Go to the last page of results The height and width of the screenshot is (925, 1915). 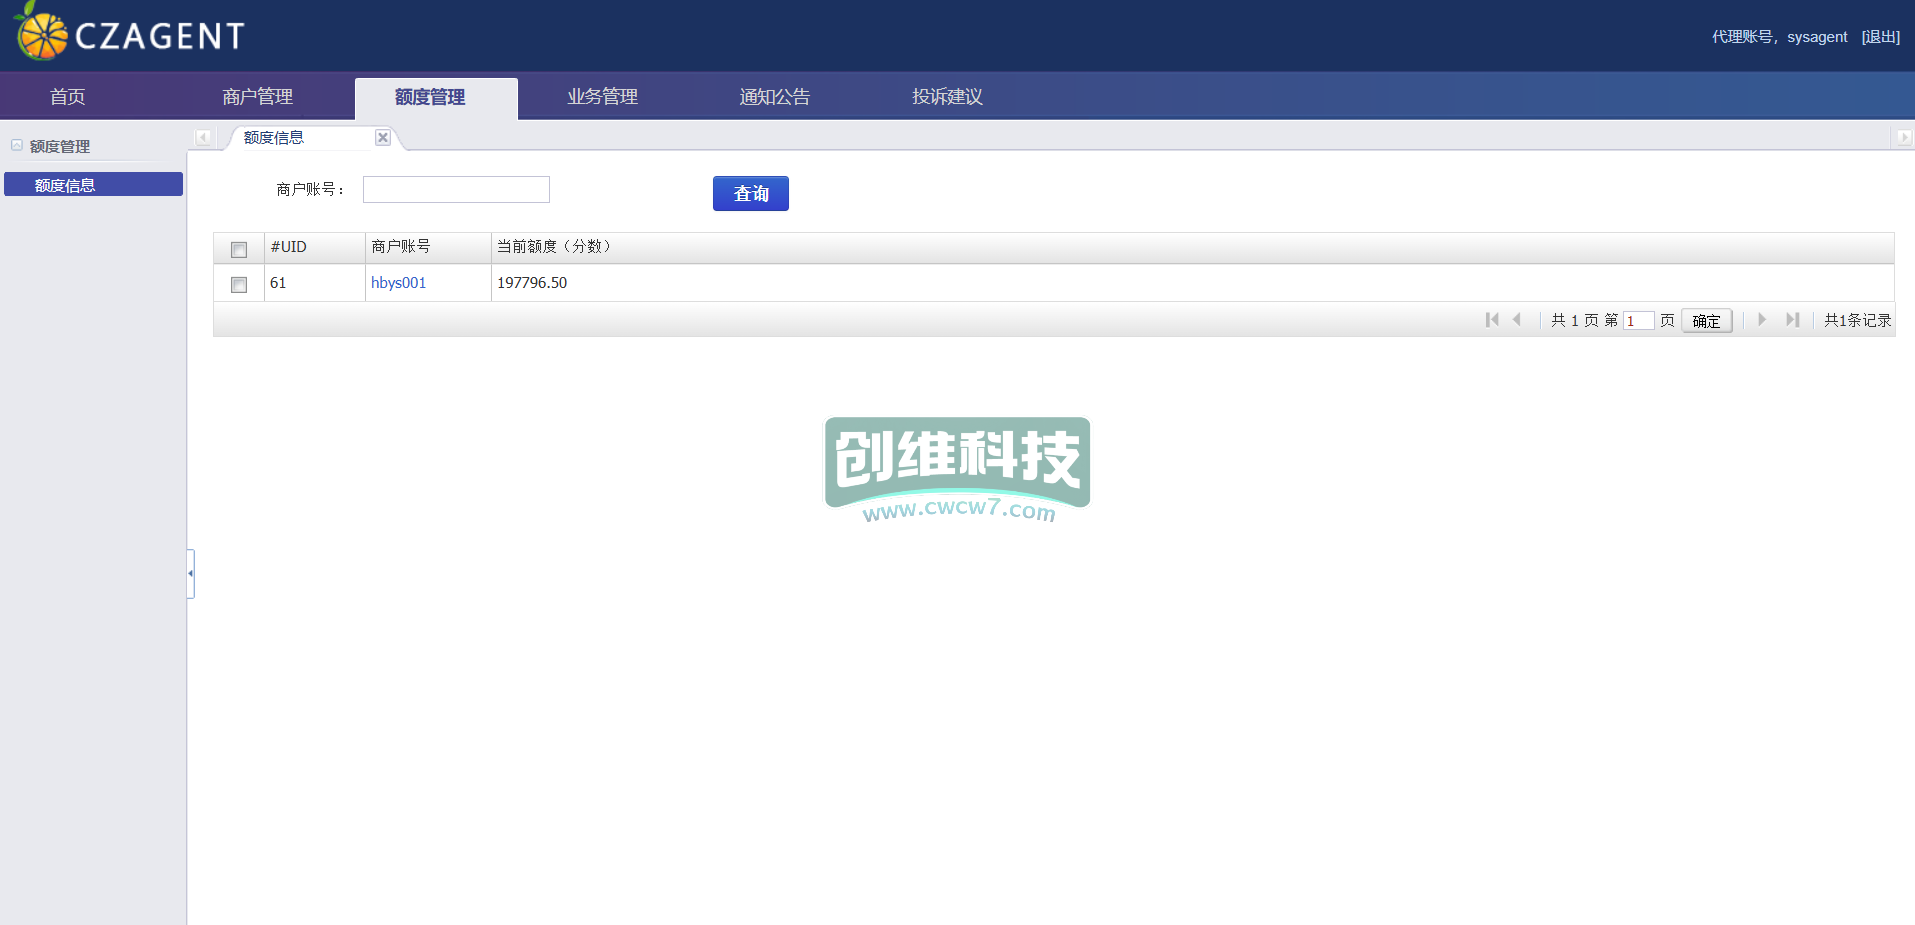click(1792, 320)
